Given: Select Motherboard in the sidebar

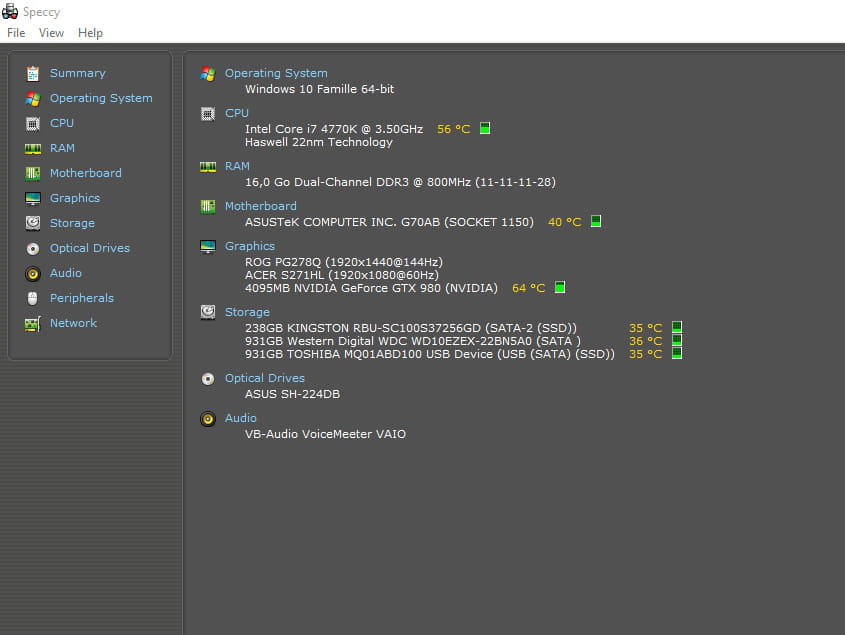Looking at the screenshot, I should click(x=86, y=173).
